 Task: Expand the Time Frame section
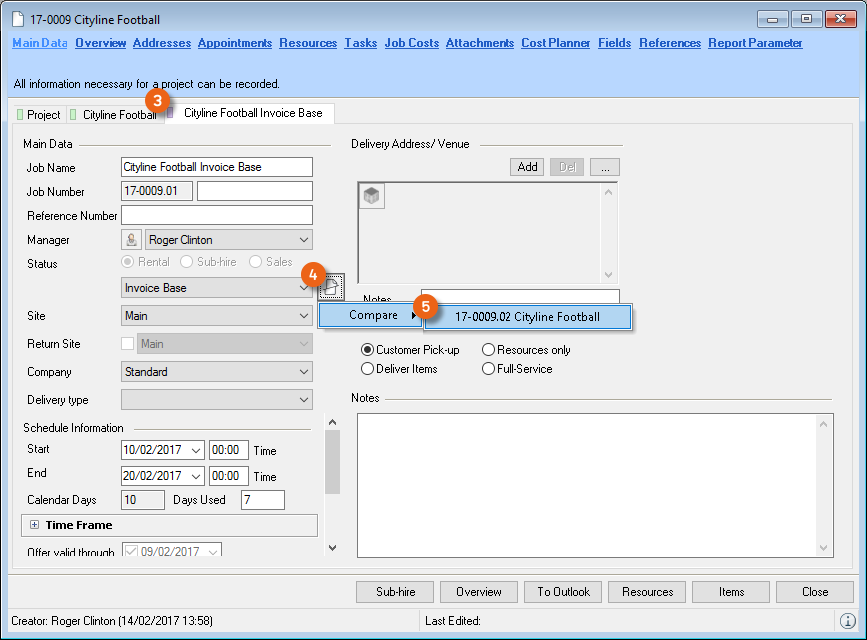coord(34,525)
